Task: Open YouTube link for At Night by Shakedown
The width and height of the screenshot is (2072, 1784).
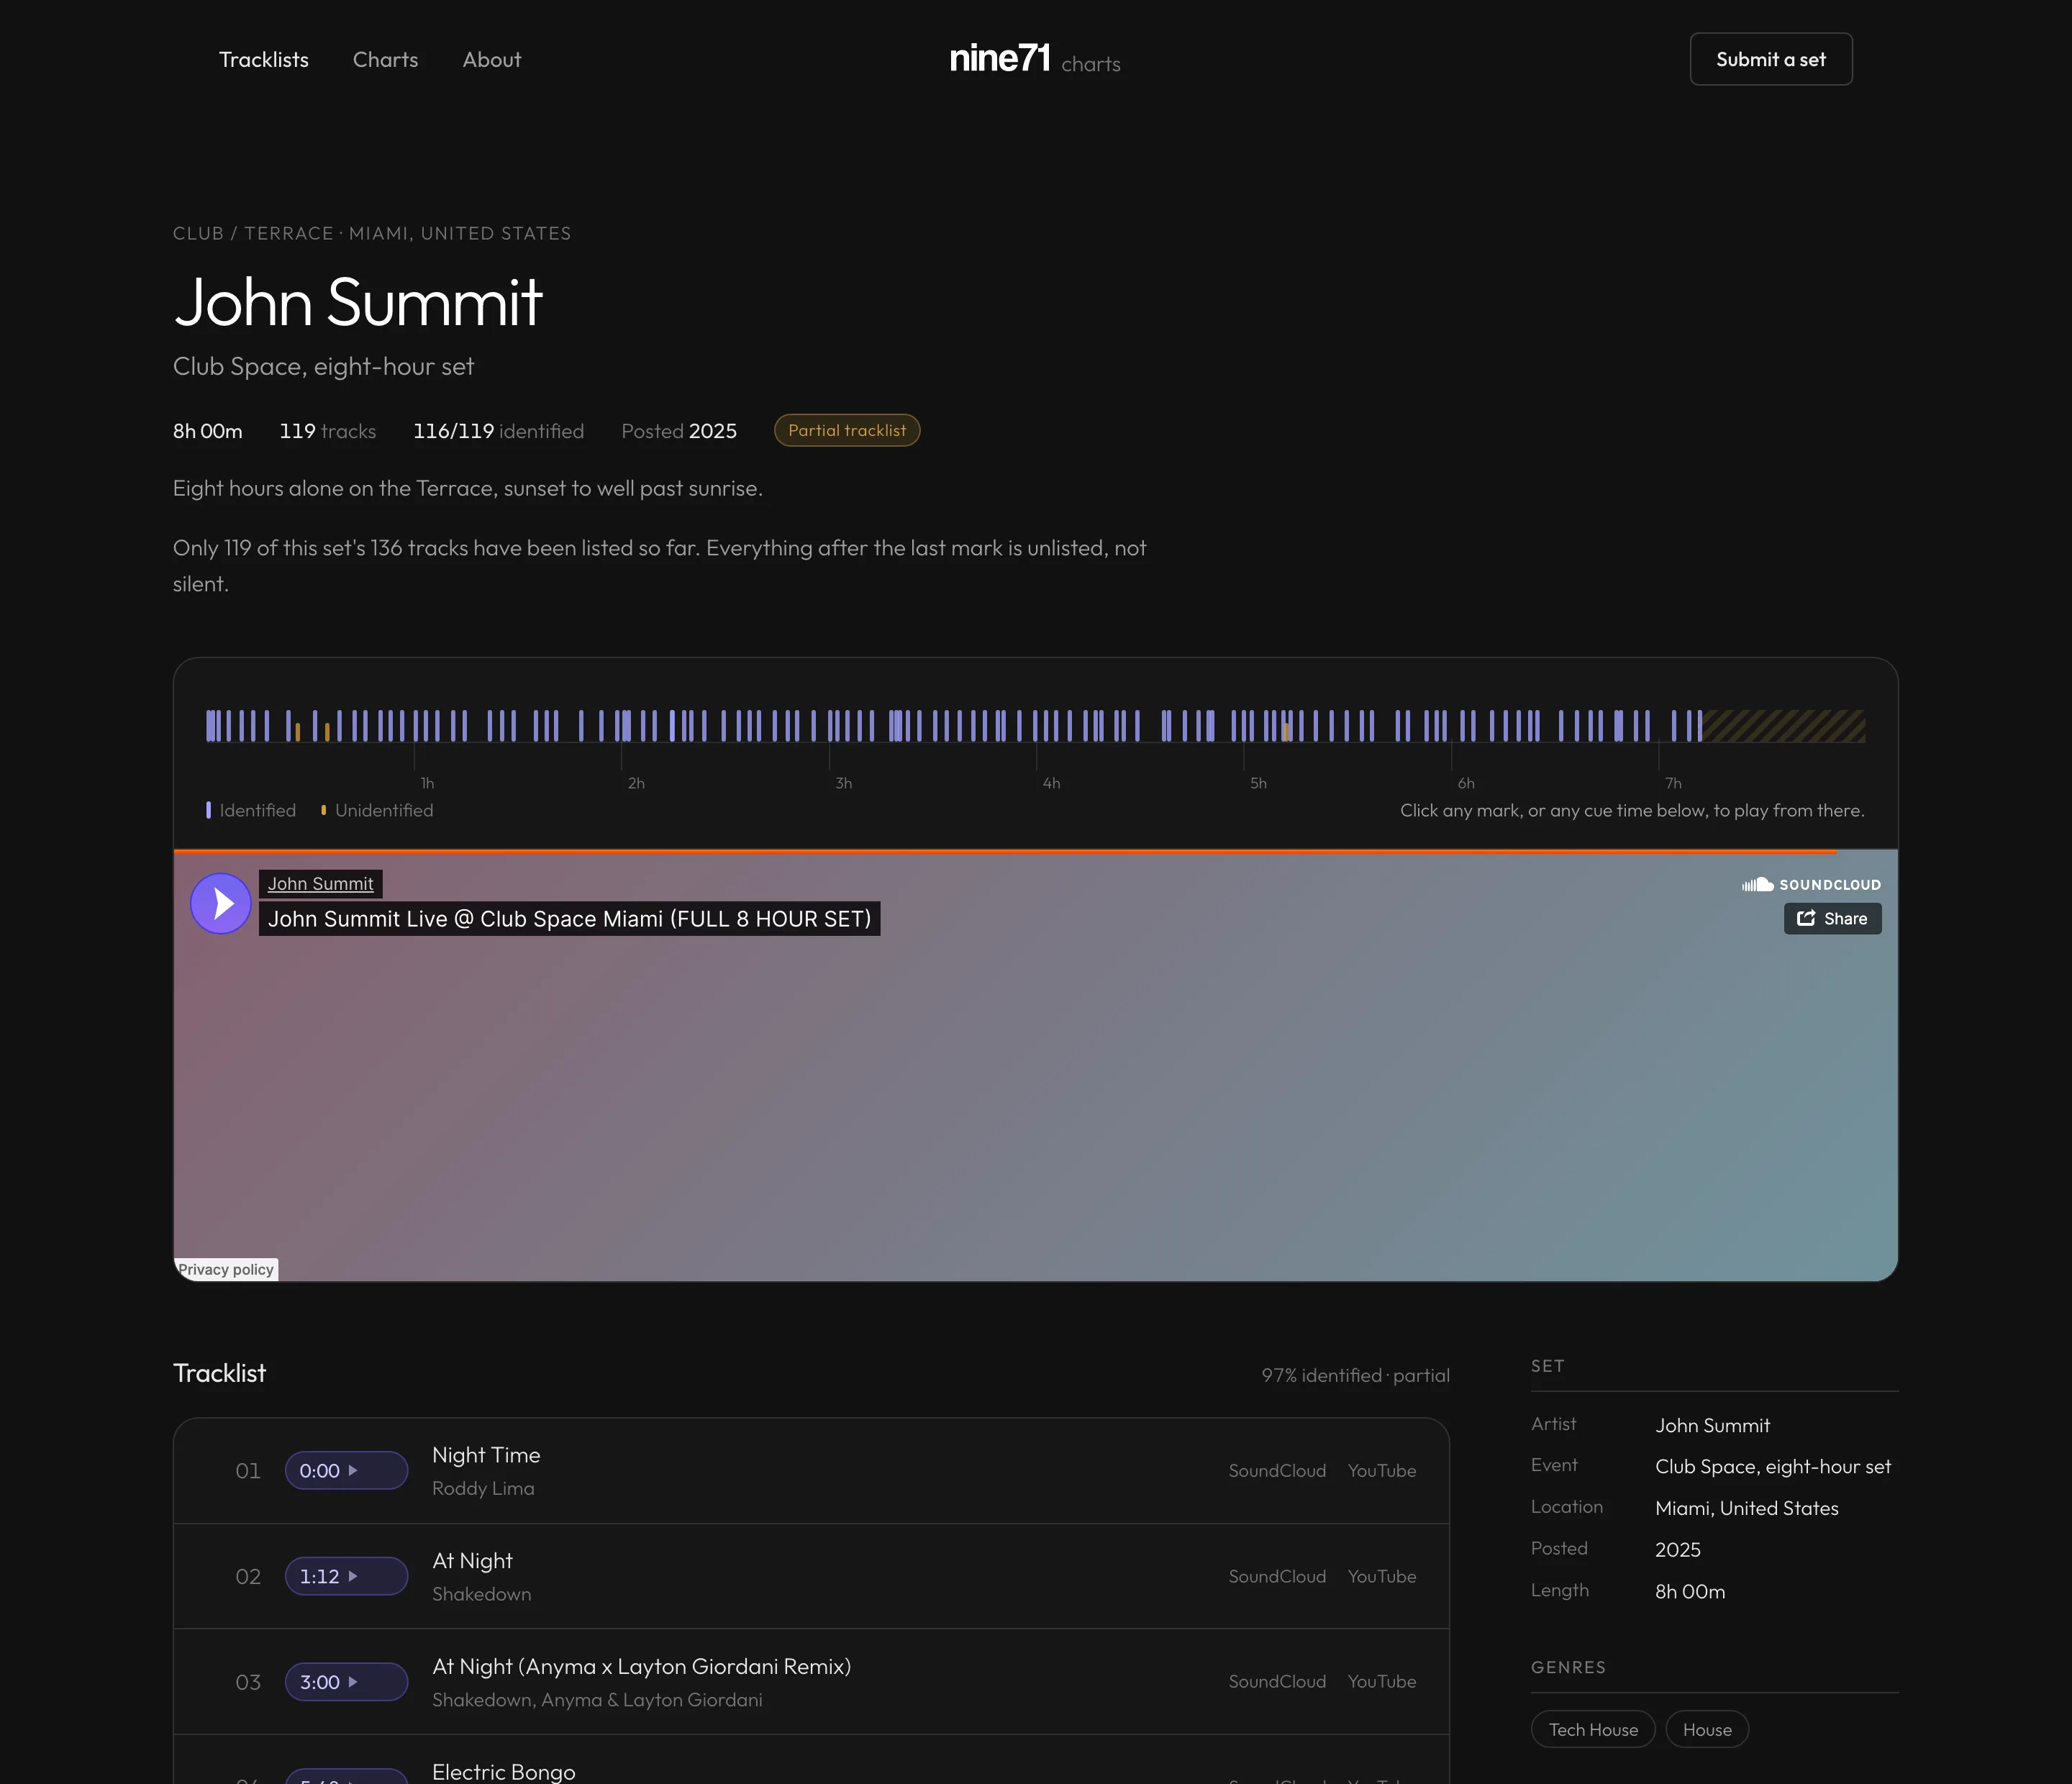Action: [1382, 1577]
